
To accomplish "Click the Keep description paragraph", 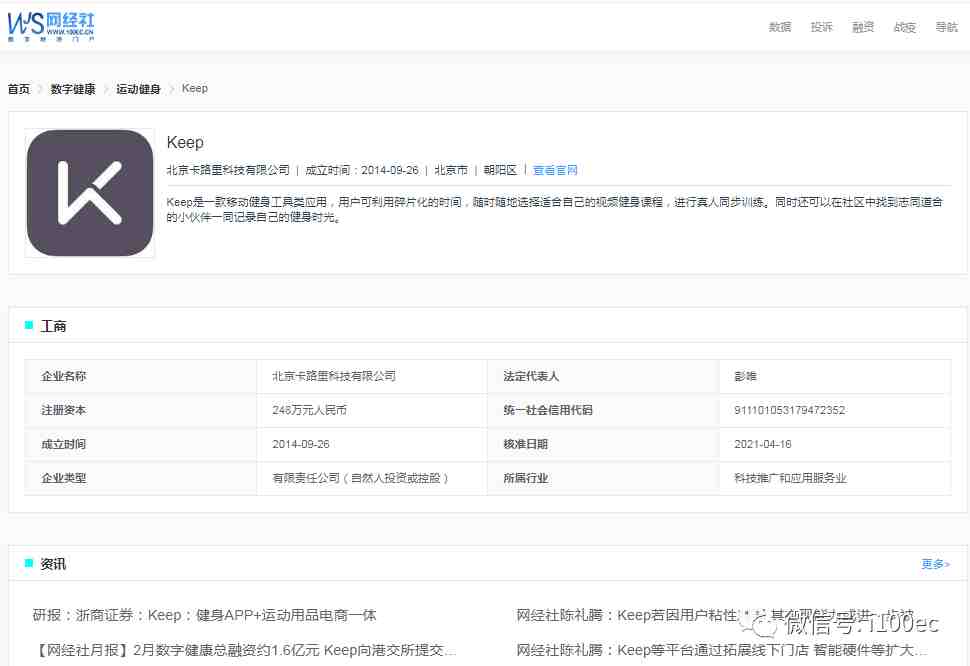I will (x=554, y=209).
